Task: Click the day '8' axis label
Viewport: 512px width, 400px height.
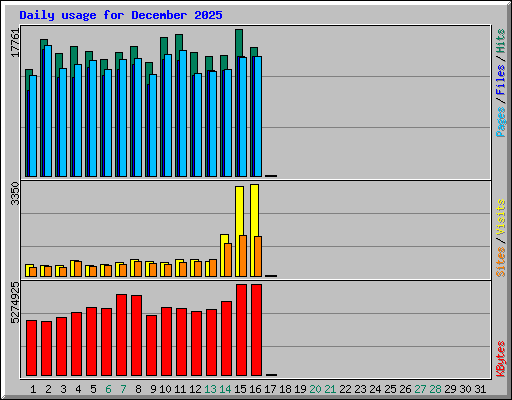Action: (138, 389)
